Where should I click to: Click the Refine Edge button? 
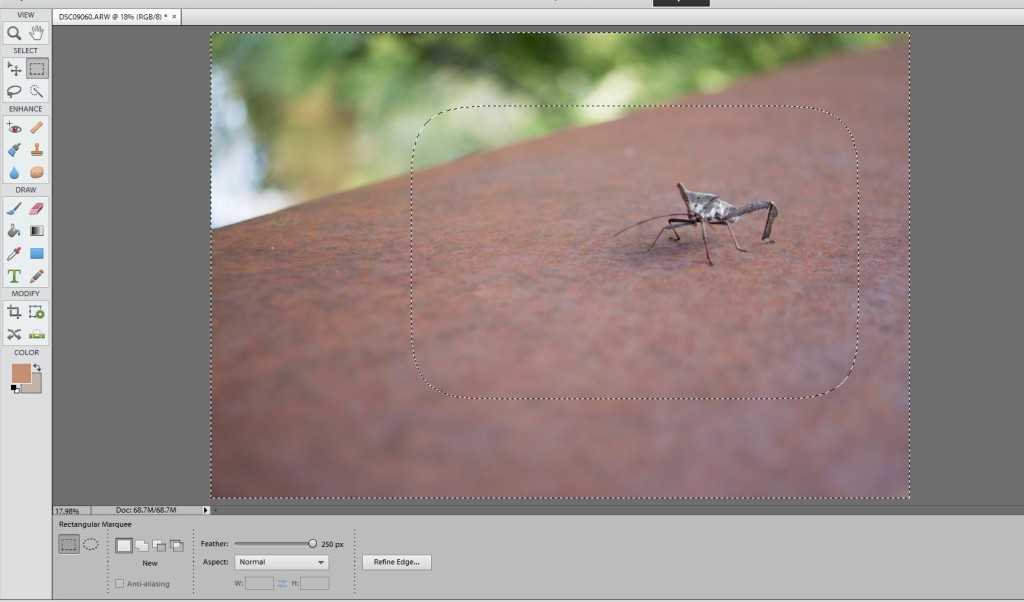[x=397, y=562]
